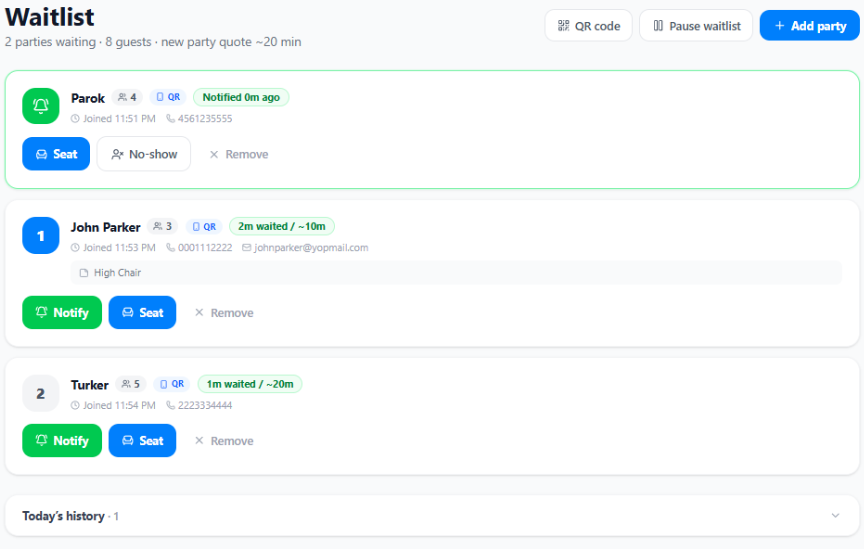Click Parok's party size badge 4
The image size is (864, 549).
point(127,97)
